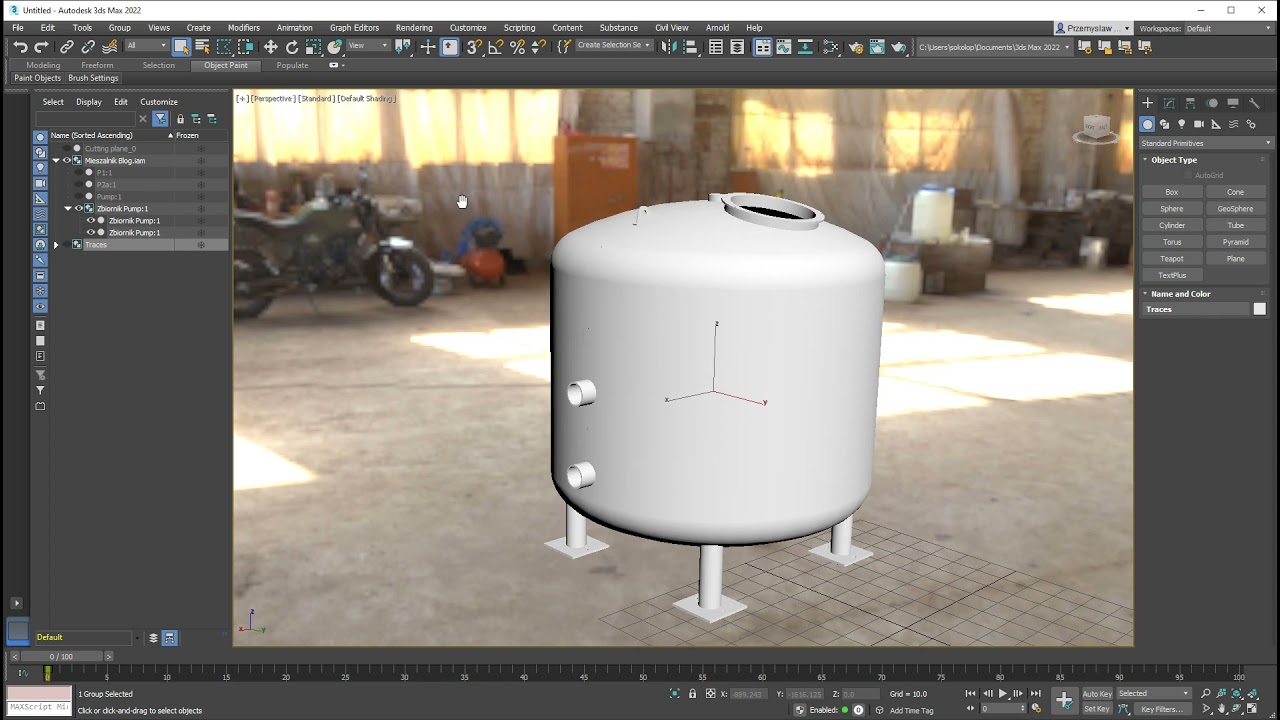Switch to the Modify panel tab icon
1280x720 pixels.
[1169, 103]
